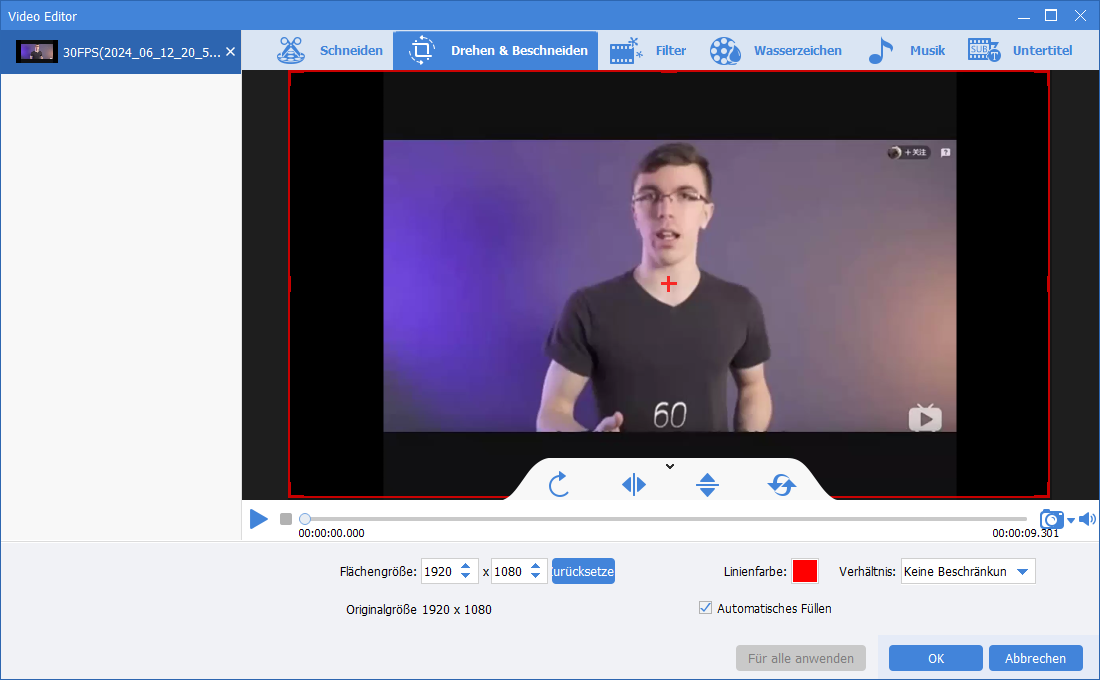Play the video preview
The image size is (1100, 680).
(x=259, y=519)
